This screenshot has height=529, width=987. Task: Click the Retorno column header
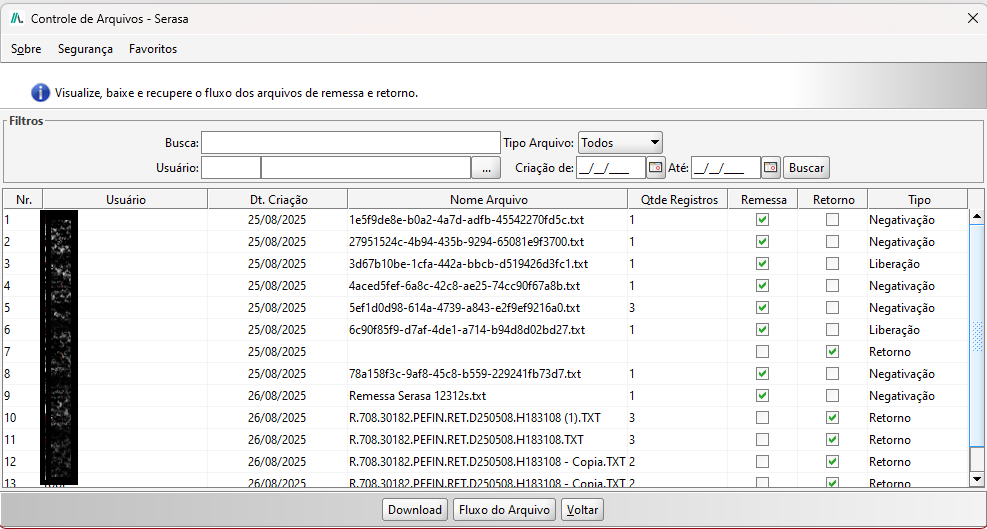click(833, 200)
